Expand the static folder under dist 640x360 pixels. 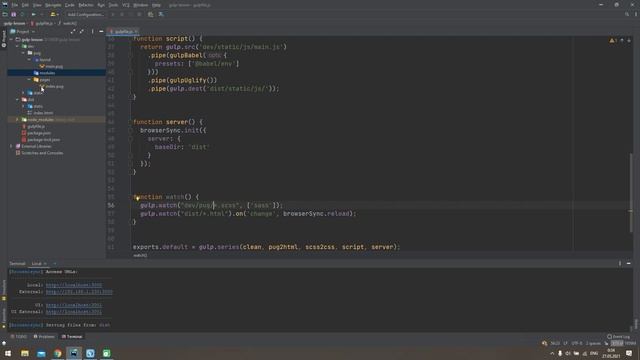[23, 106]
